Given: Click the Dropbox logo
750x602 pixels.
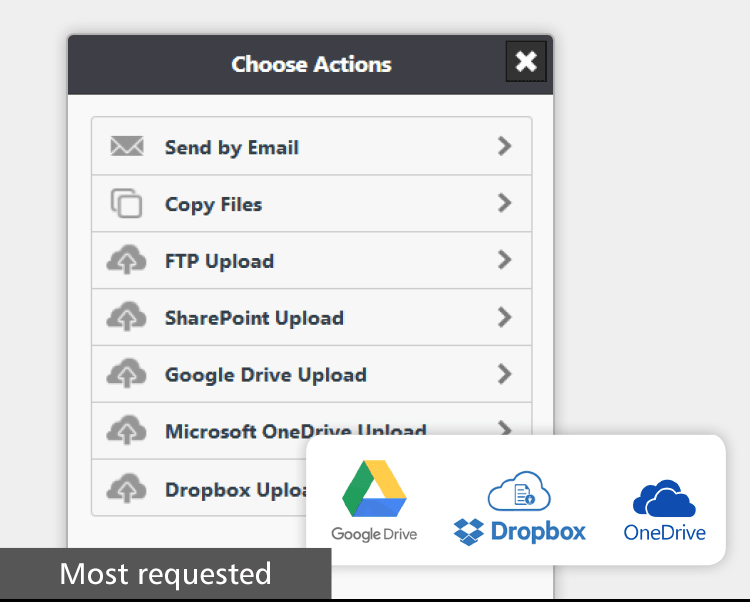Looking at the screenshot, I should 519,508.
